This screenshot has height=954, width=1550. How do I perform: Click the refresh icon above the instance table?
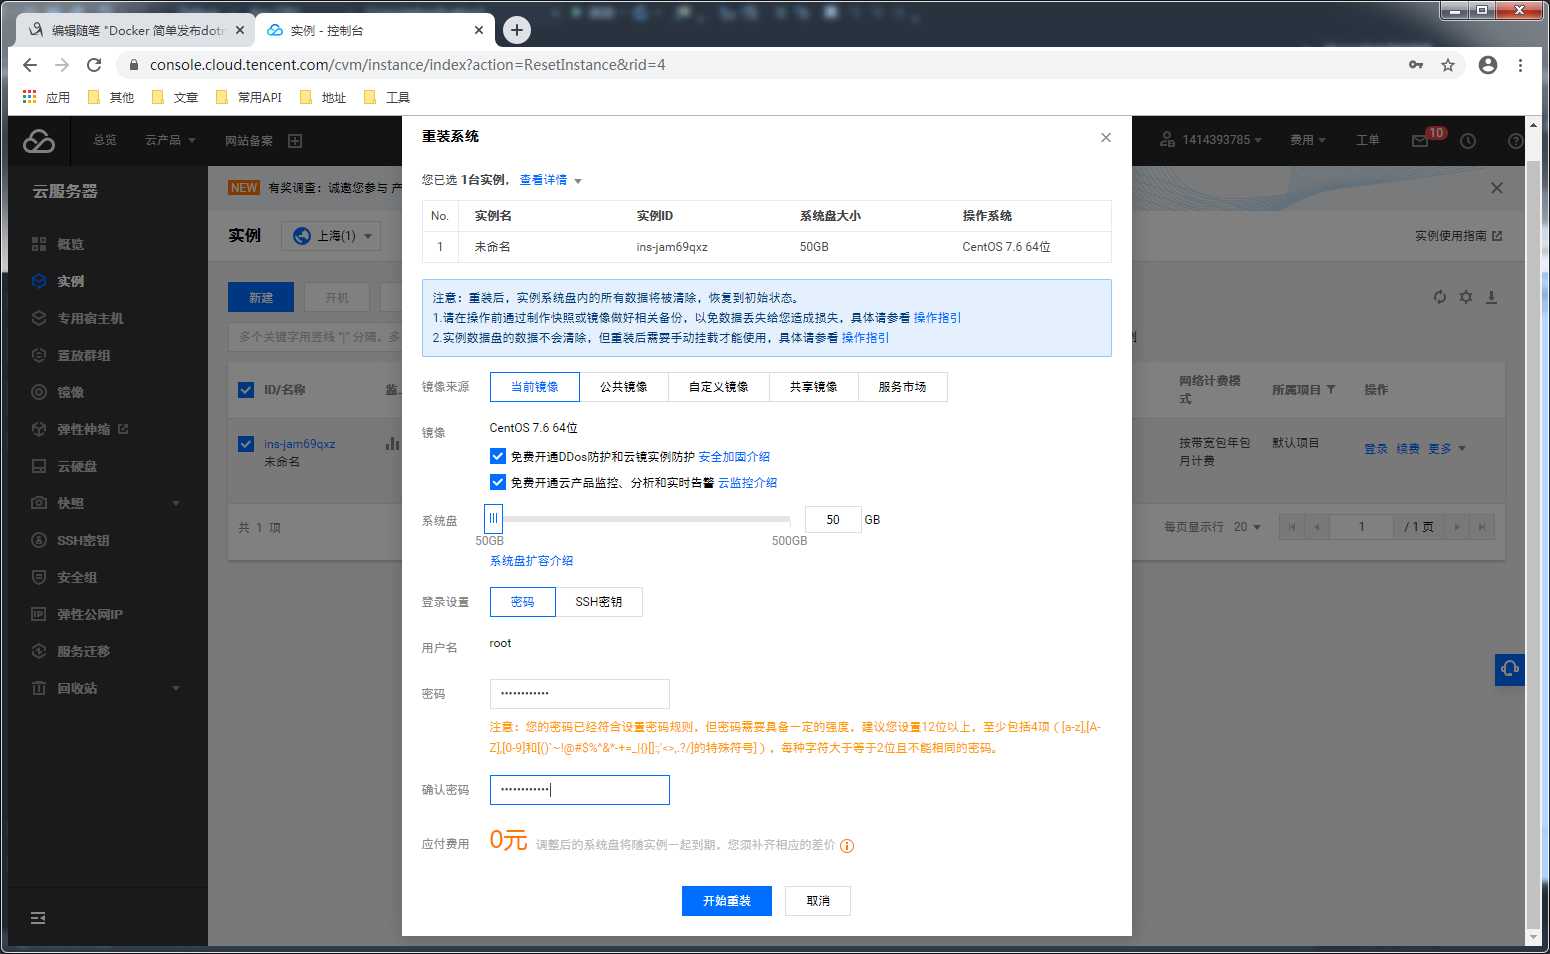1440,297
